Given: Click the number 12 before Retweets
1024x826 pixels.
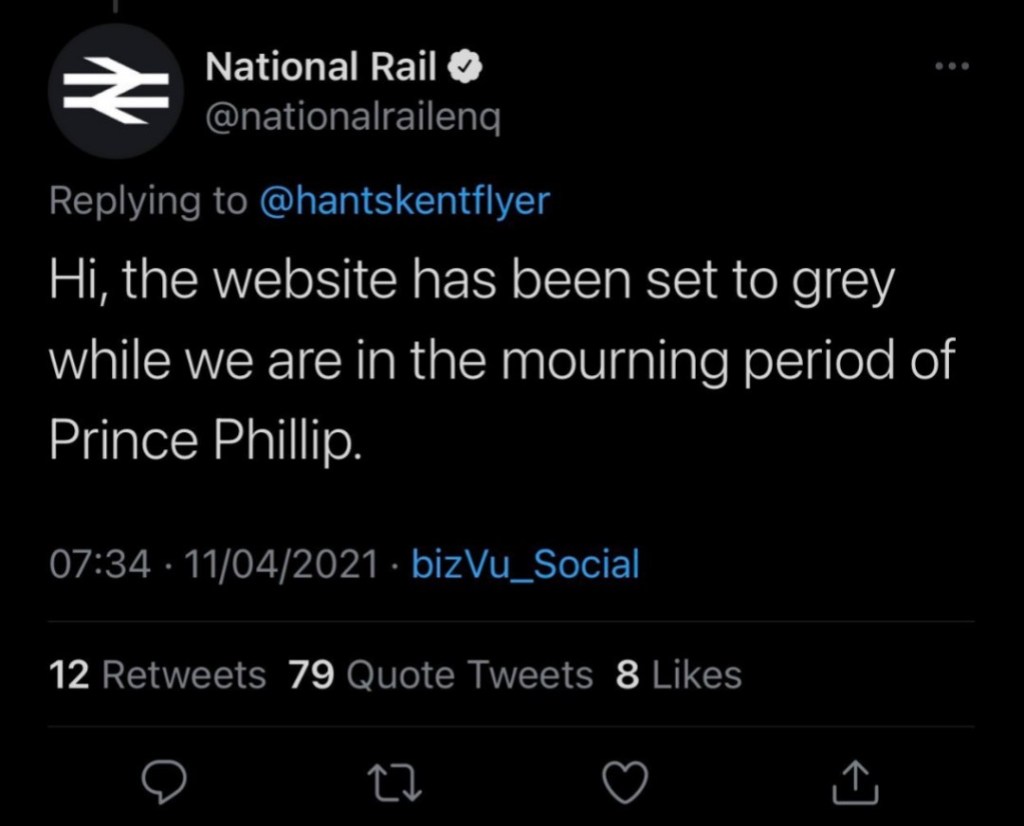Looking at the screenshot, I should click(70, 675).
